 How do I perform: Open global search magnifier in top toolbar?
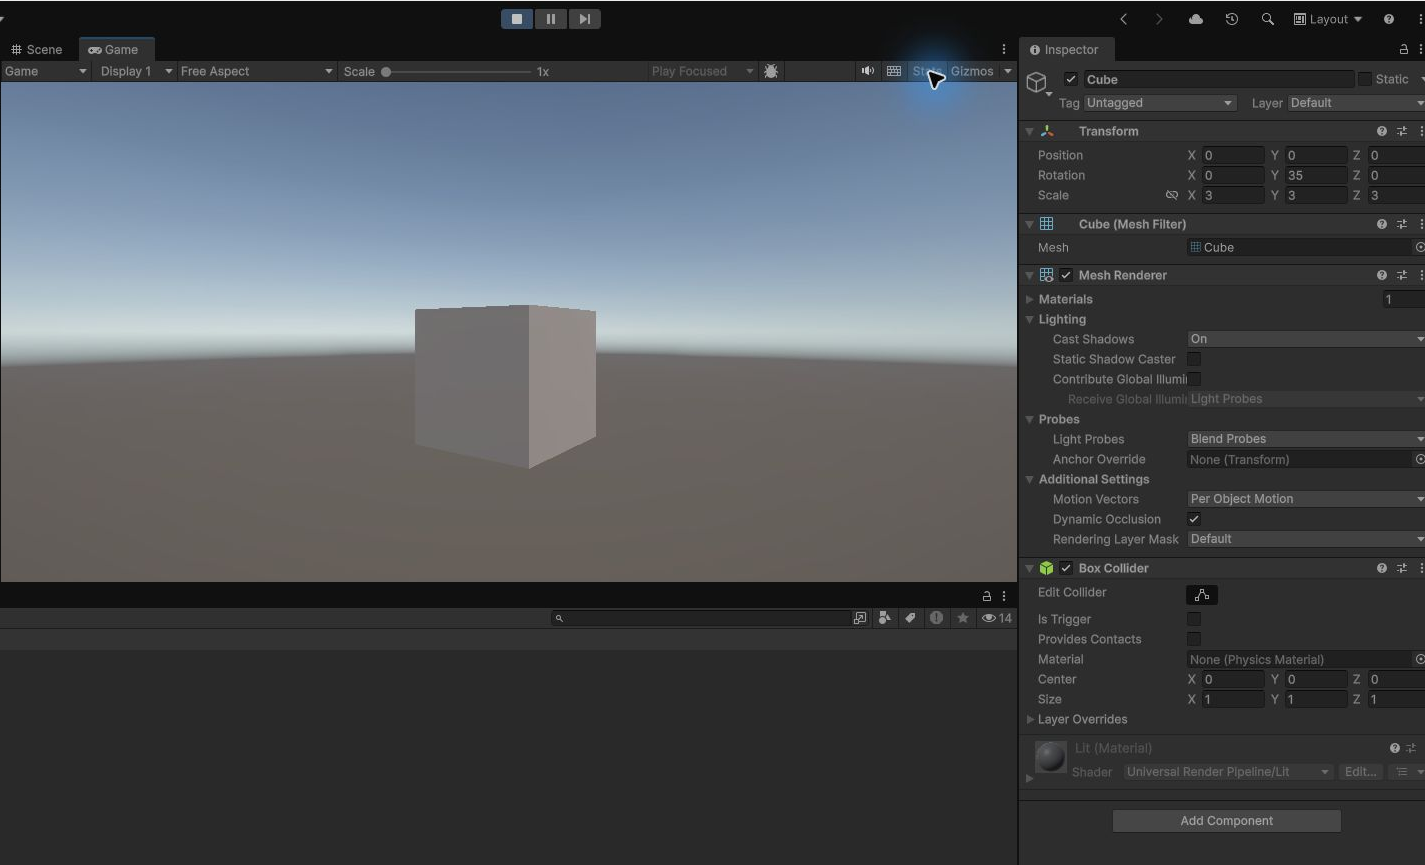pyautogui.click(x=1267, y=19)
